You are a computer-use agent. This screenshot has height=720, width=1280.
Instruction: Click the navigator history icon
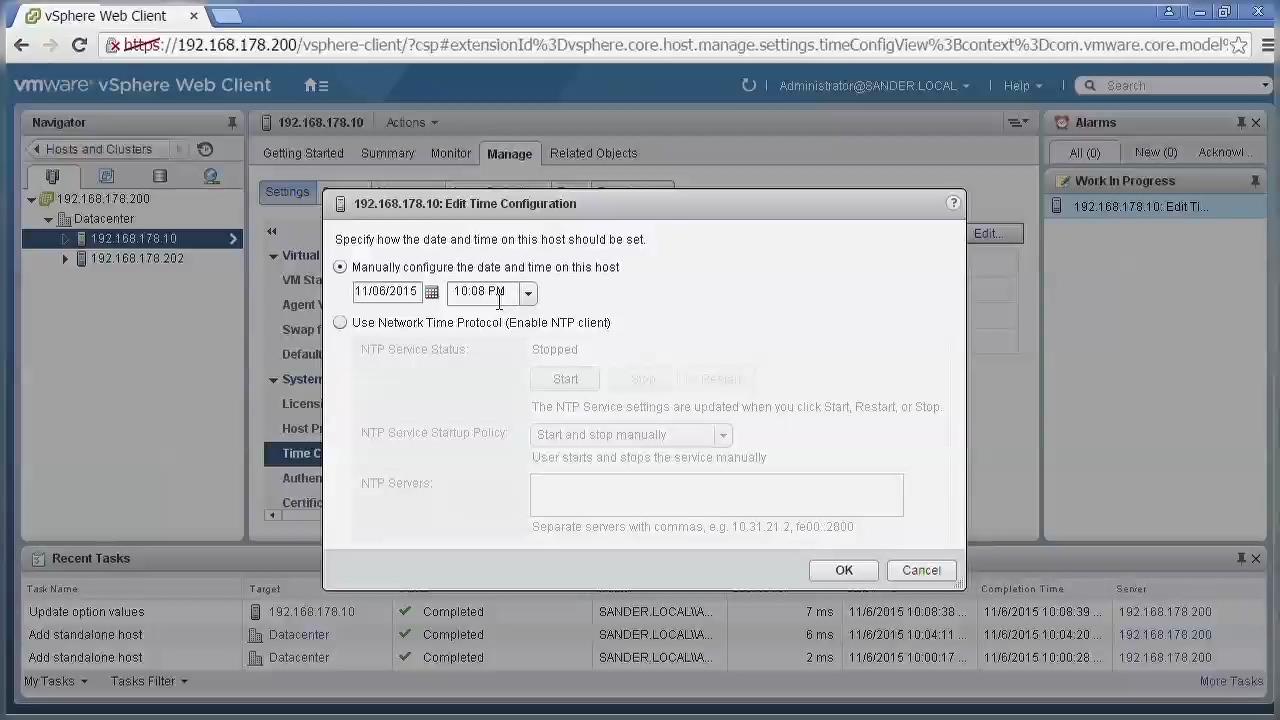pos(205,149)
